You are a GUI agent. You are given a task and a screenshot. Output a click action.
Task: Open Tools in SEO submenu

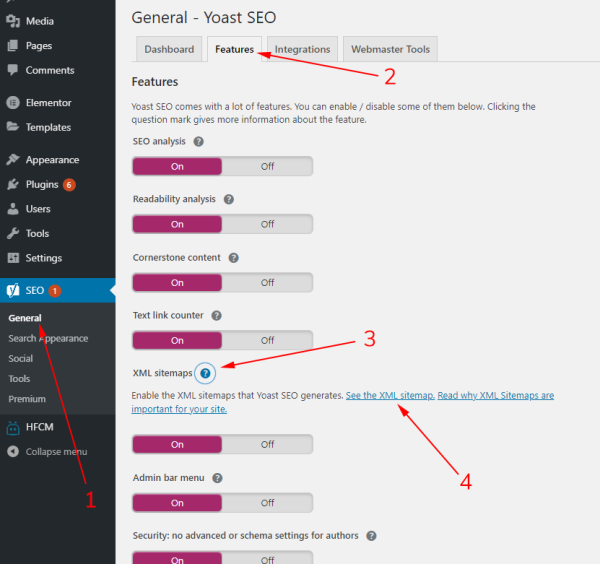[19, 379]
